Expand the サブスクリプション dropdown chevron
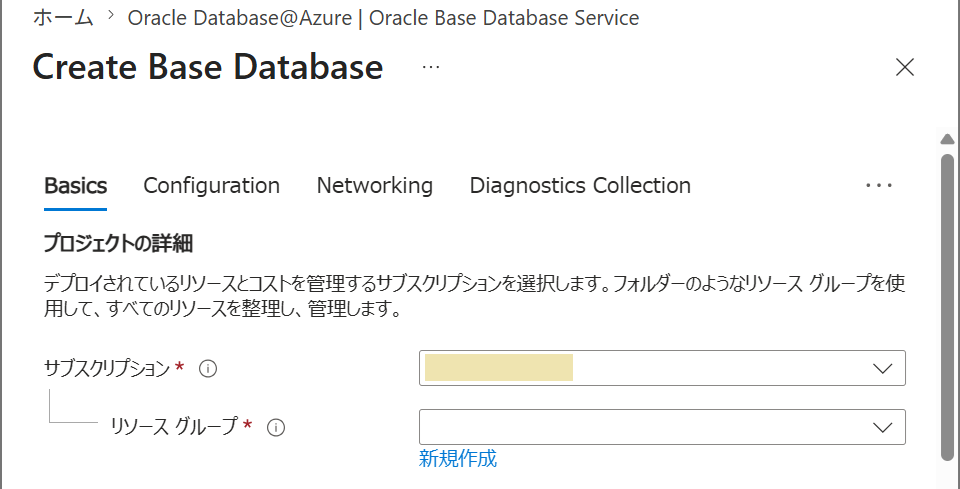 882,368
